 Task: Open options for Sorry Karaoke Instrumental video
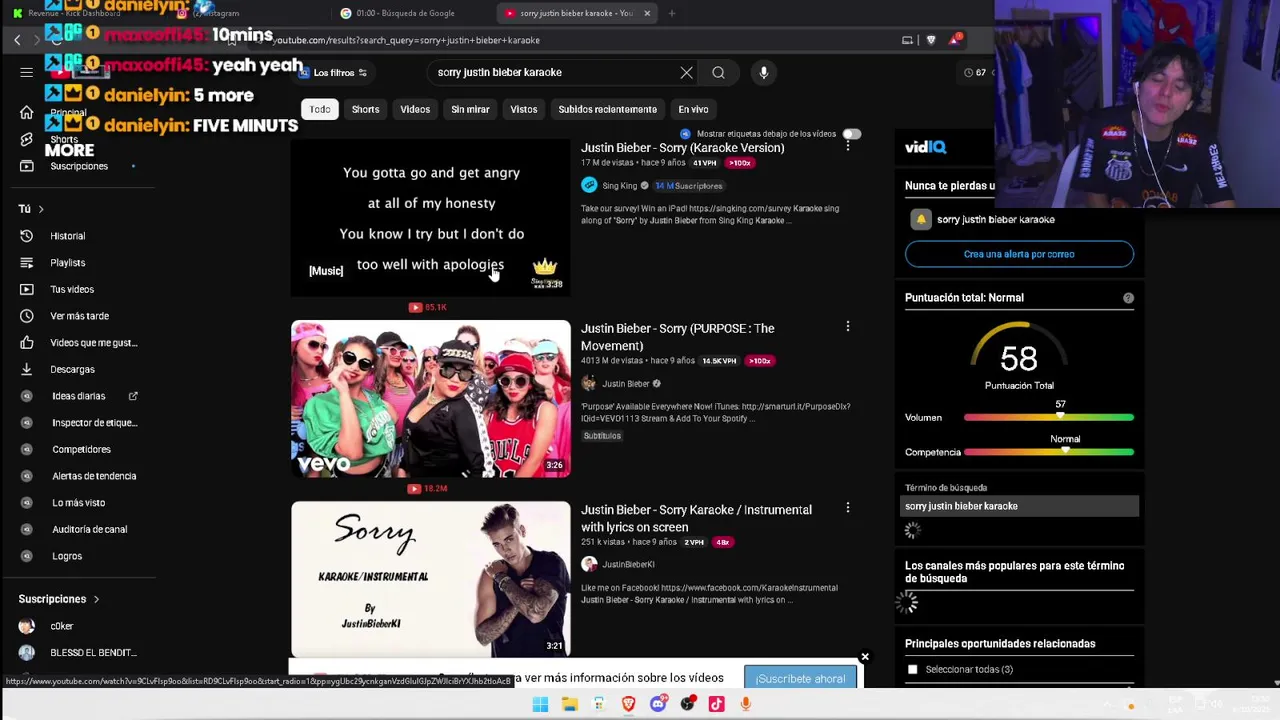(x=848, y=508)
